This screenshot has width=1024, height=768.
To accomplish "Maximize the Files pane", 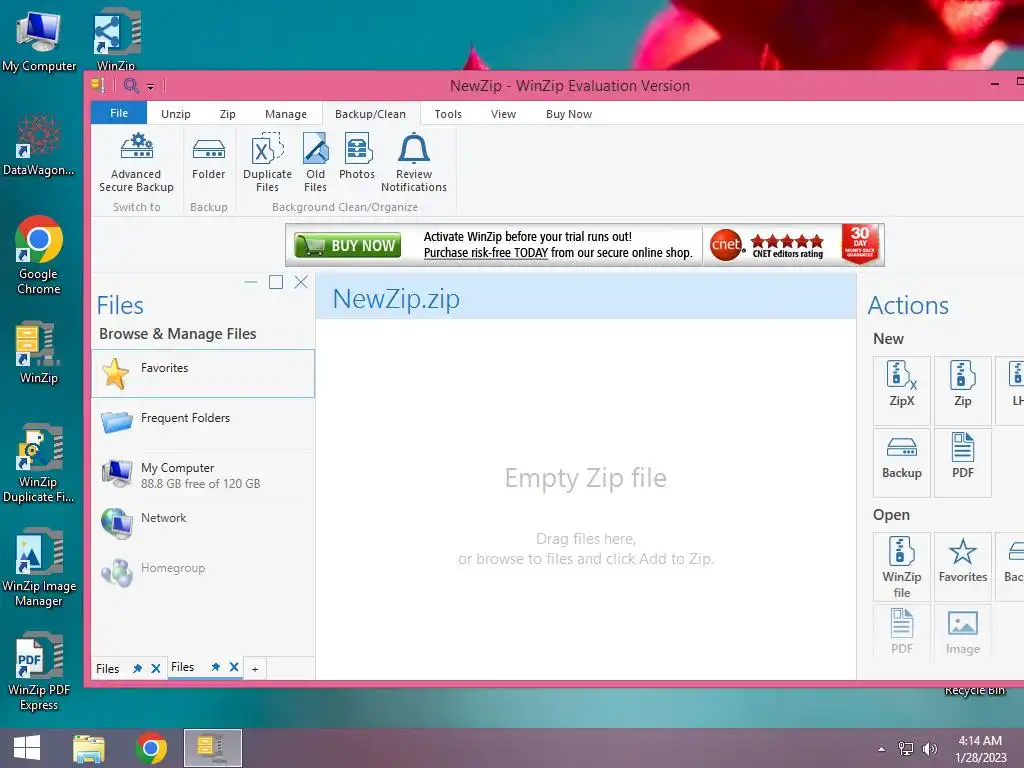I will coord(276,282).
